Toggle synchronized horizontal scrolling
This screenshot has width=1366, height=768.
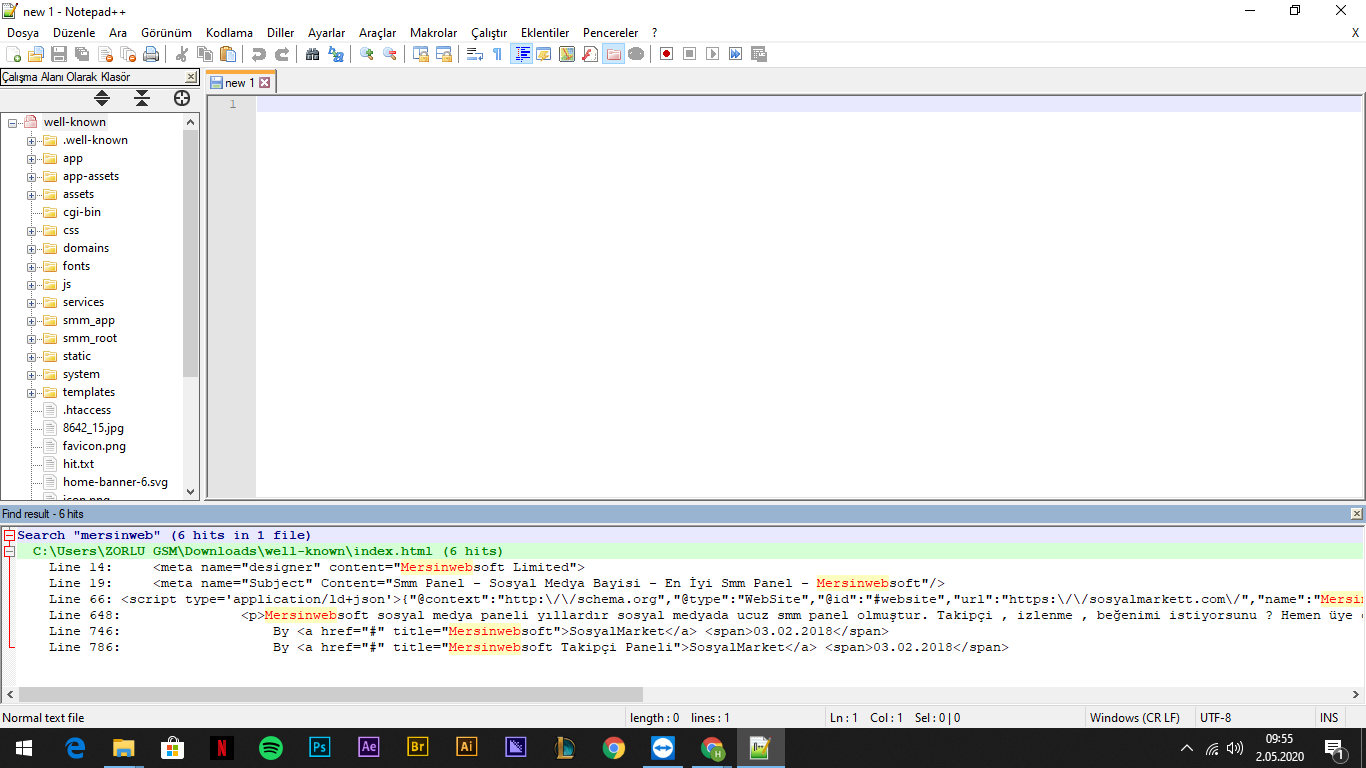tap(444, 54)
